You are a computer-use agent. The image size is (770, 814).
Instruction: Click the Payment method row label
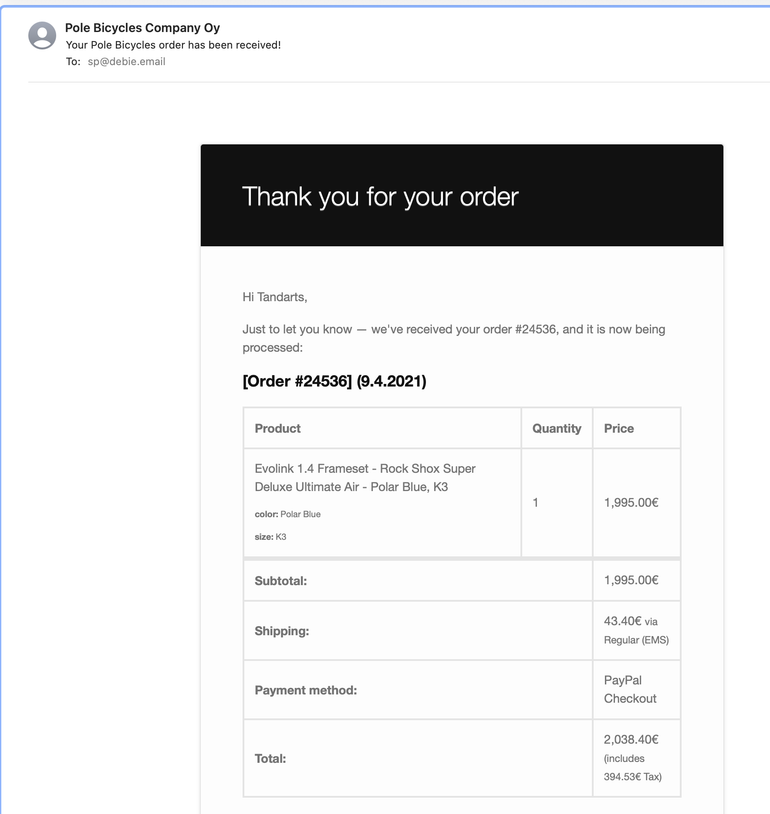(x=306, y=690)
